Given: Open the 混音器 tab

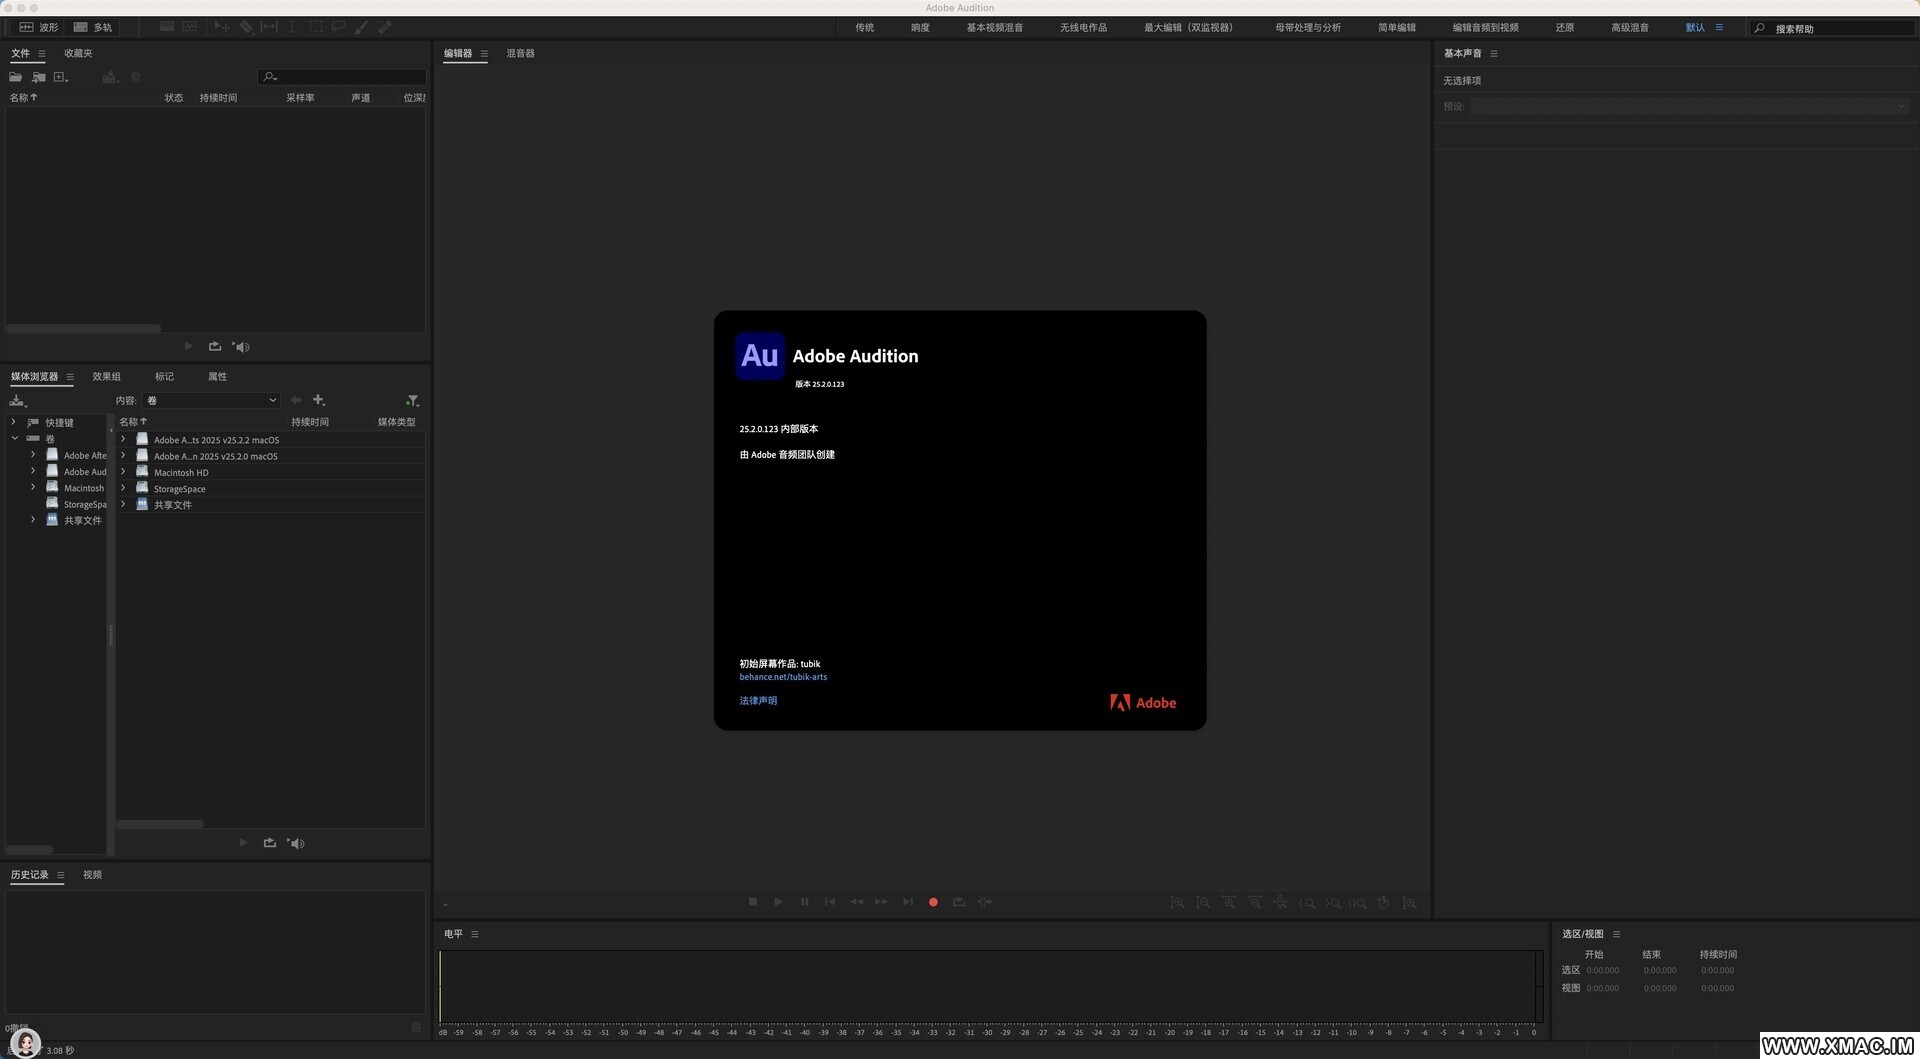Looking at the screenshot, I should pyautogui.click(x=520, y=53).
